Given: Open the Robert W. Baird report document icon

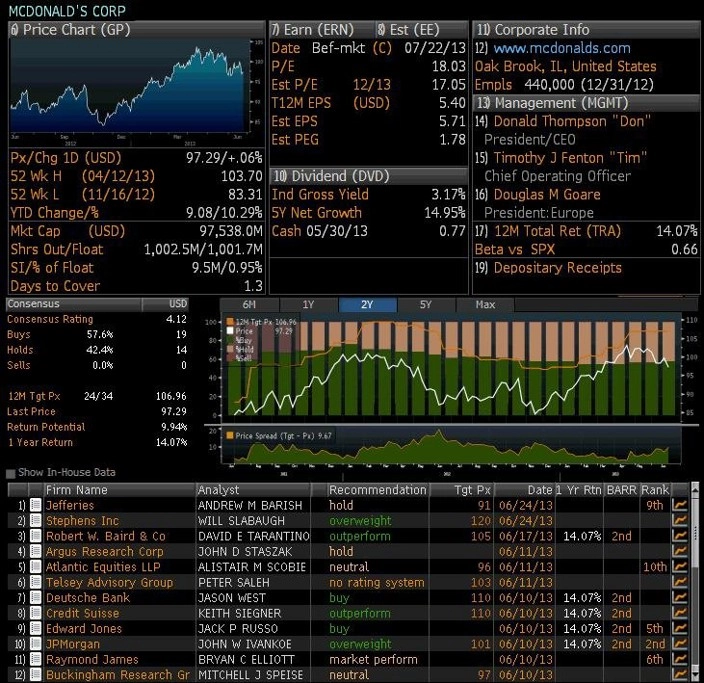Looking at the screenshot, I should (35, 536).
